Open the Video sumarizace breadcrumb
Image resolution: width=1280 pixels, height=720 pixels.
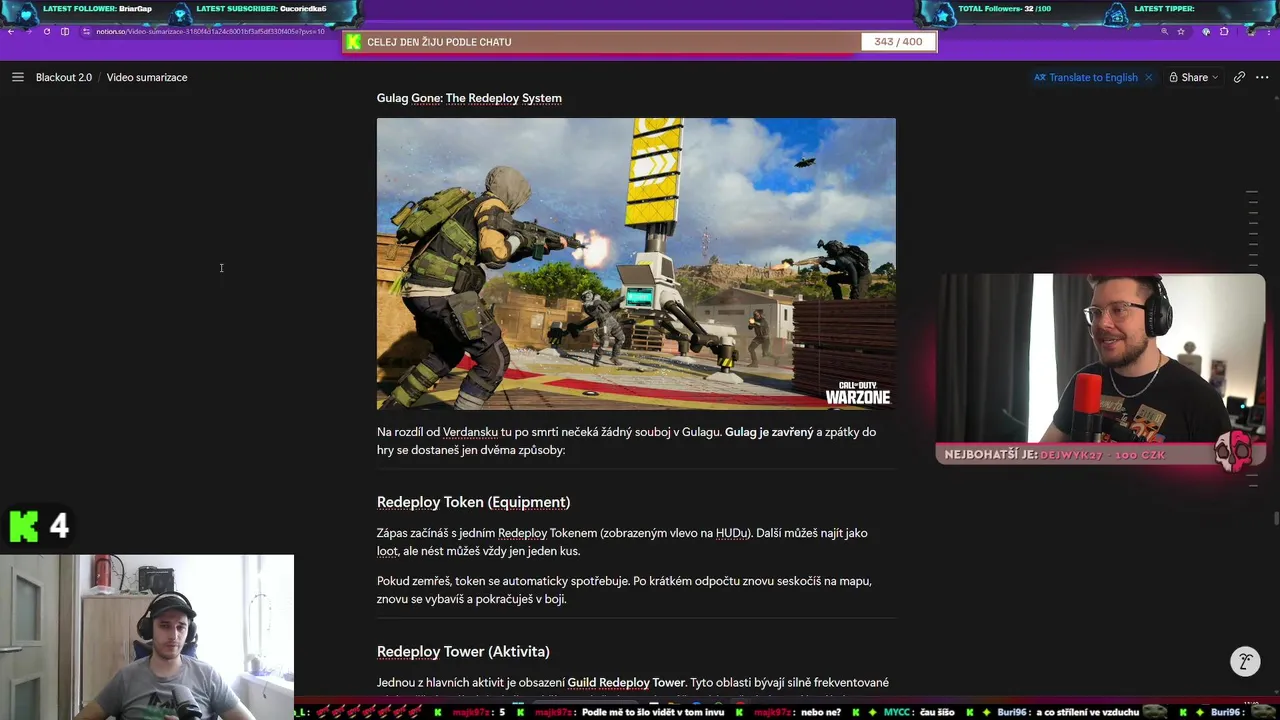coord(147,77)
